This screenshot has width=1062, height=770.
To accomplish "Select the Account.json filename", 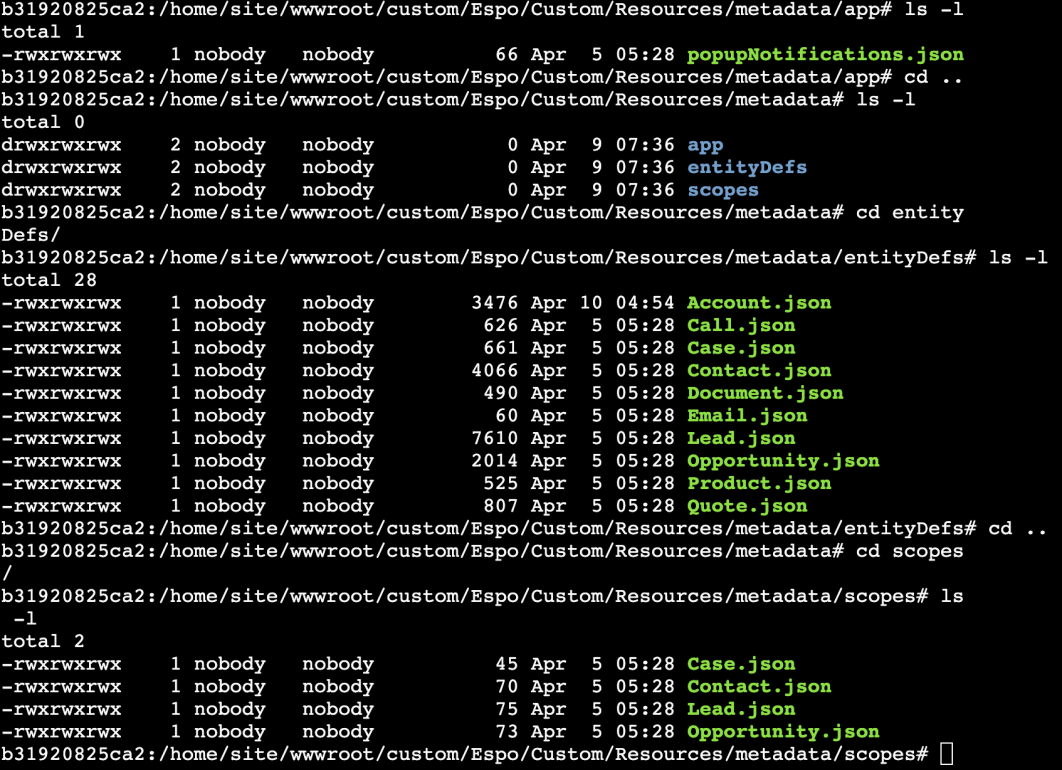I will pyautogui.click(x=758, y=303).
